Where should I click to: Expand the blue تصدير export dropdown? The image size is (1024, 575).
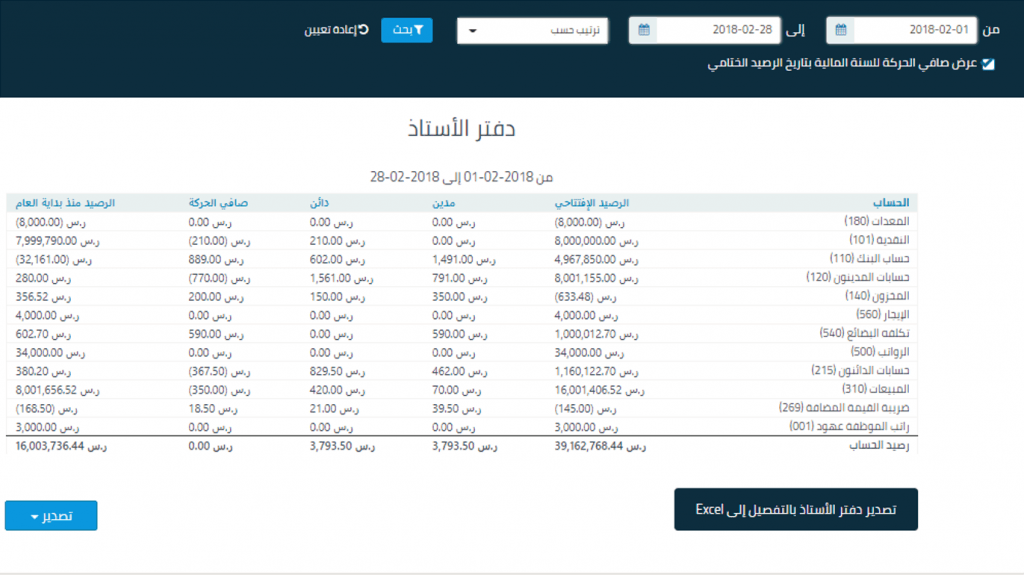click(x=51, y=516)
